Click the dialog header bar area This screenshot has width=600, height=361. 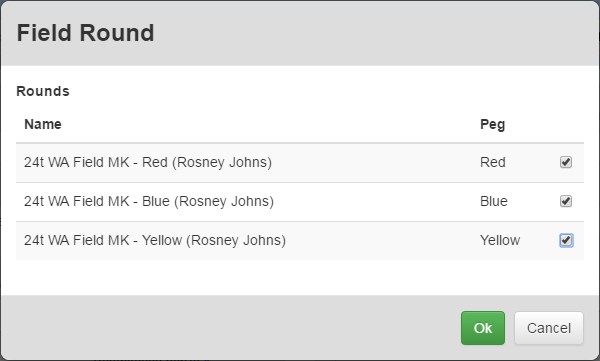point(300,33)
